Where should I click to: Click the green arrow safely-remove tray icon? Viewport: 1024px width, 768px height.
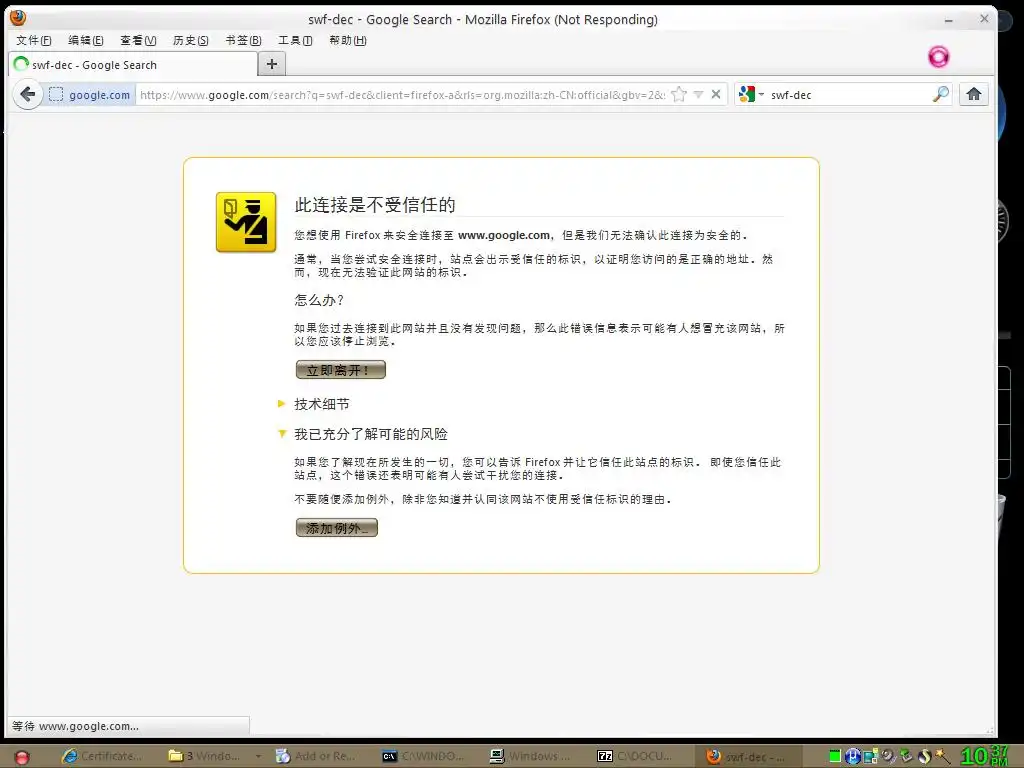tap(906, 756)
